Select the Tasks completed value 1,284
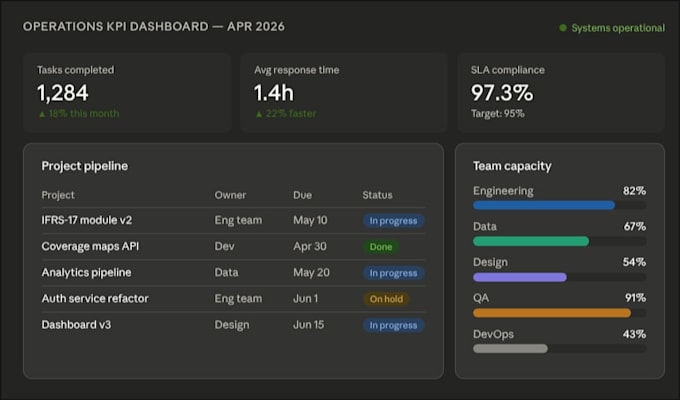The height and width of the screenshot is (400, 680). [x=63, y=93]
